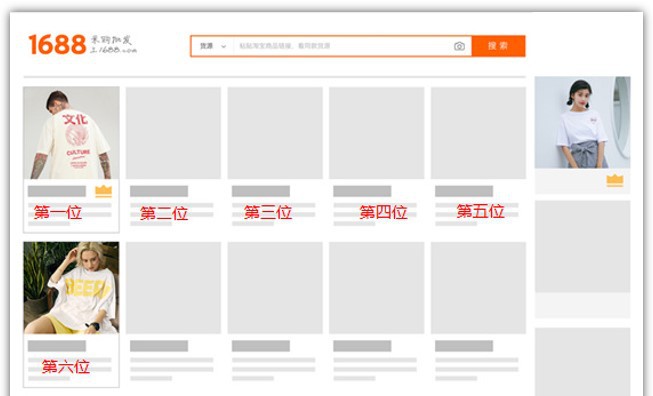The width and height of the screenshot is (653, 396).
Task: Click the crown badge below the sidebar product
Action: pos(615,181)
